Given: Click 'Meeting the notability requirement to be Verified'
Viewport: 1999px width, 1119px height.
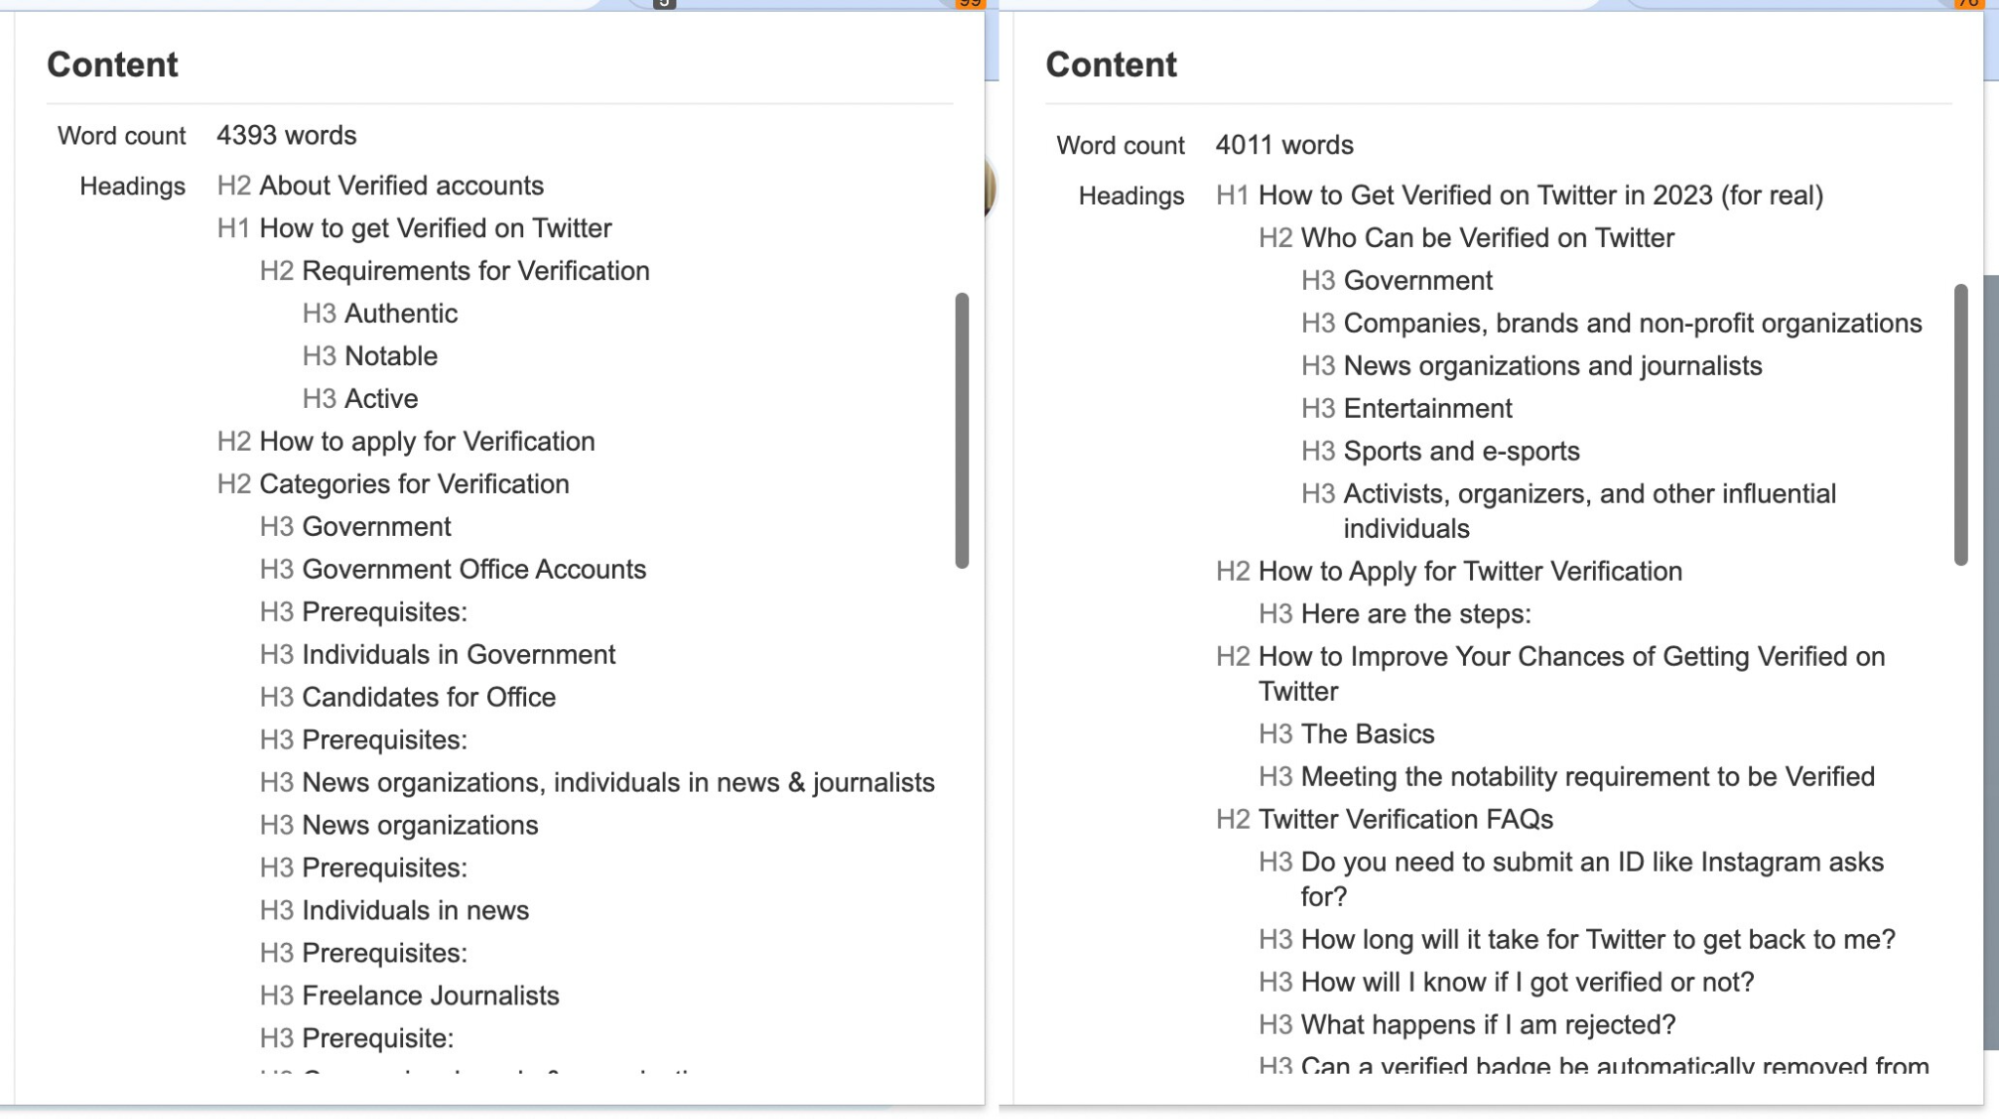Looking at the screenshot, I should (1587, 778).
